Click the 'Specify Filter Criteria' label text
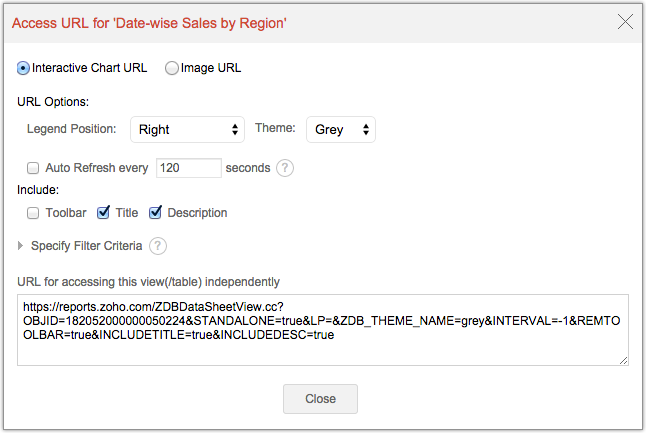The height and width of the screenshot is (433, 646). click(86, 245)
